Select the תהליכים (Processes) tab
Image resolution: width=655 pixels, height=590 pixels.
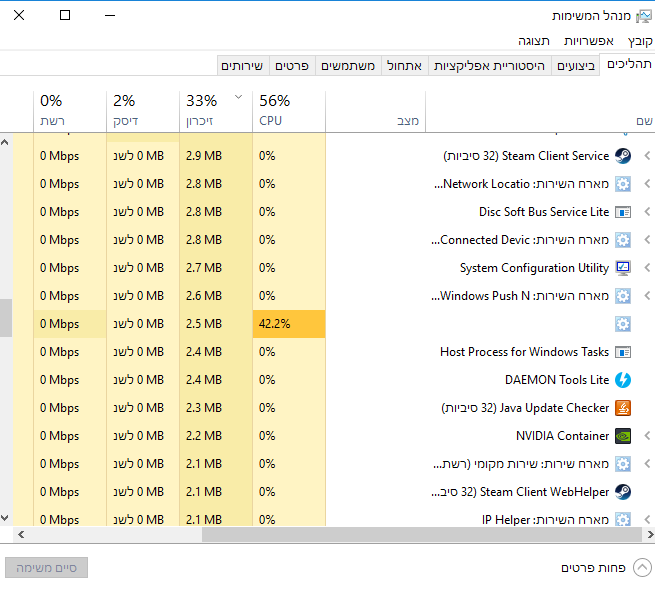[628, 64]
